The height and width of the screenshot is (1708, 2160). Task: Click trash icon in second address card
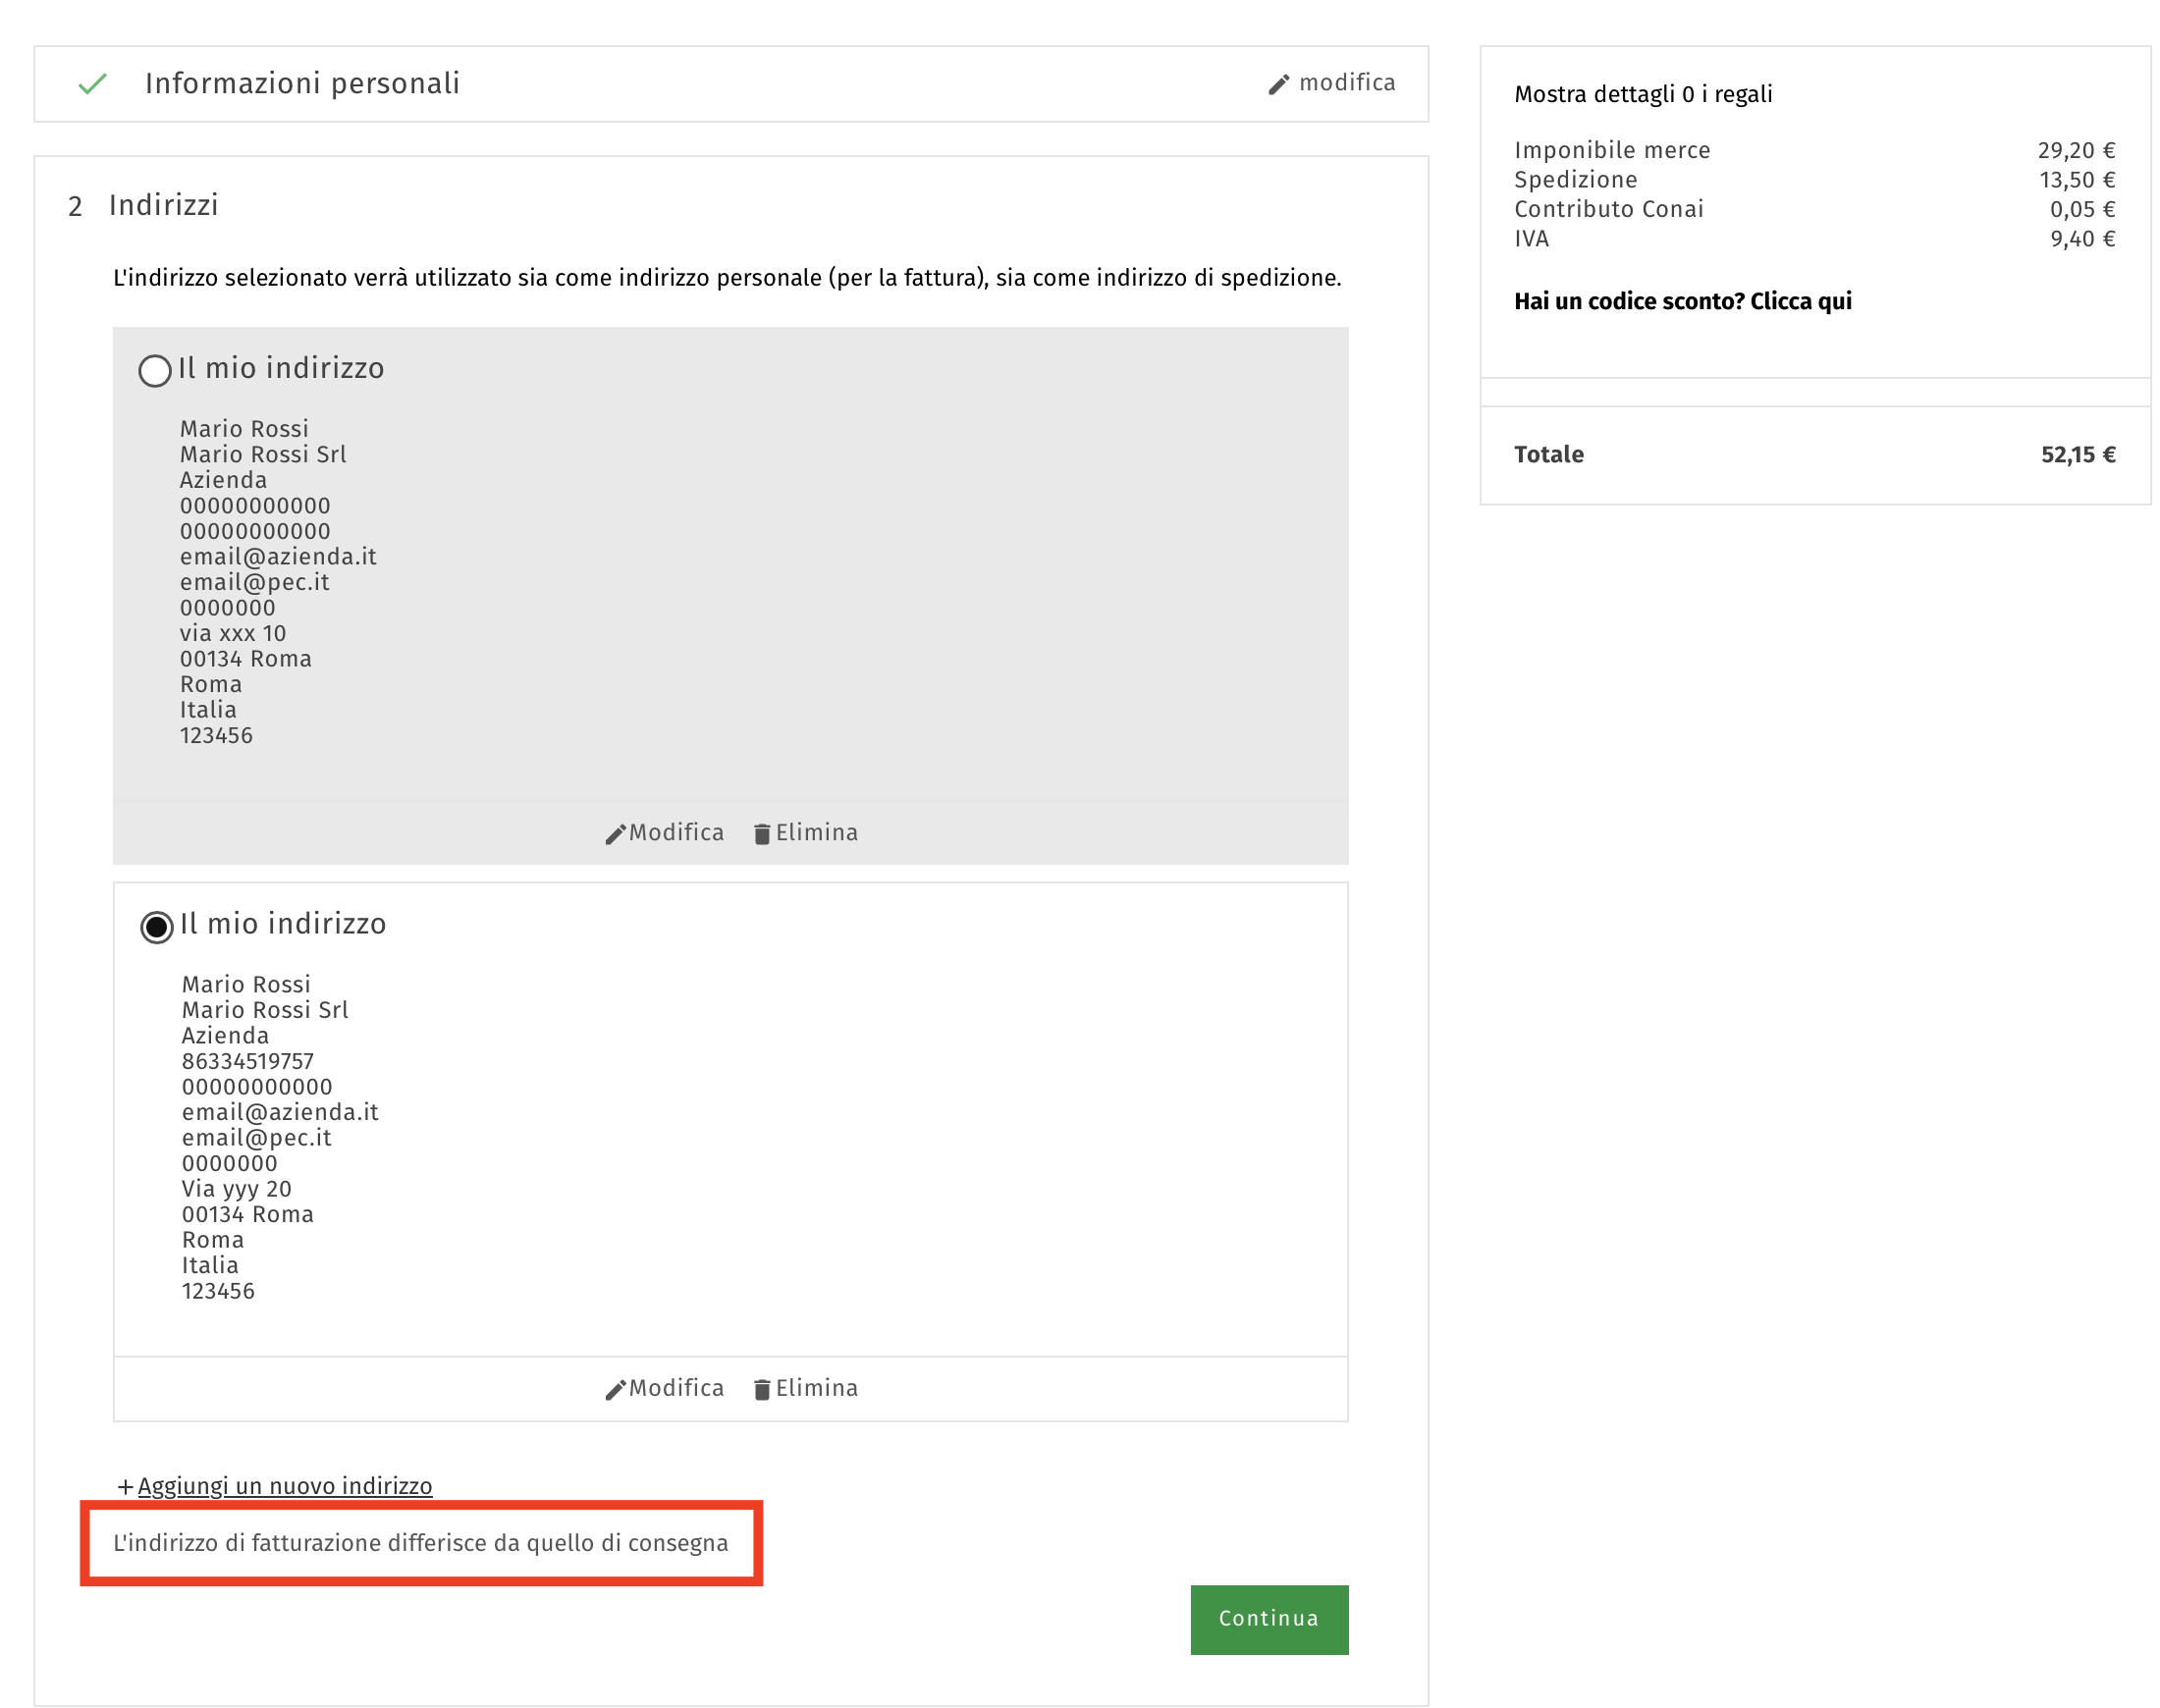[762, 1390]
